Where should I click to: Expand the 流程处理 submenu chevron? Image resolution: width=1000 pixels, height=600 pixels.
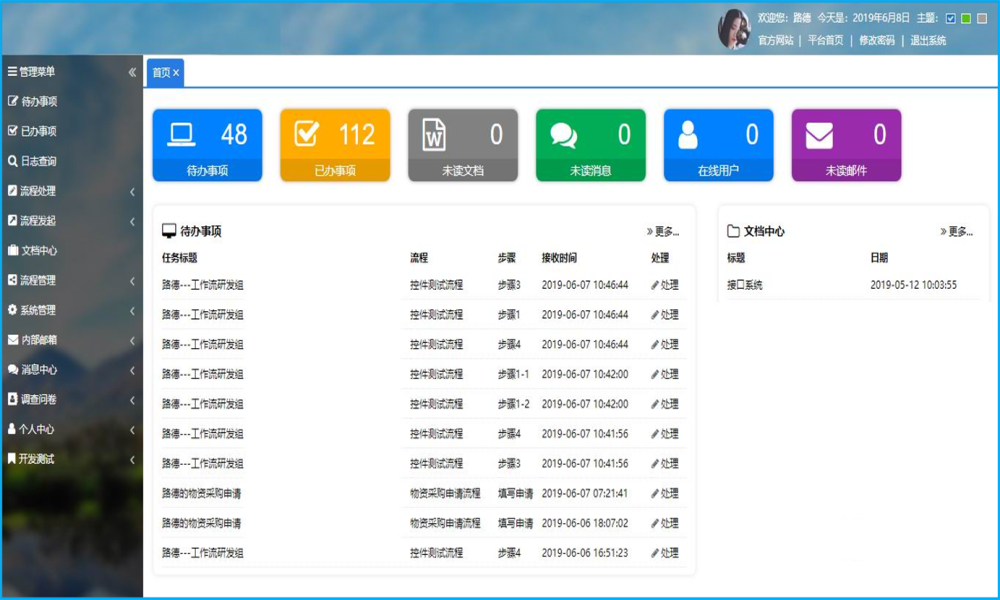132,191
